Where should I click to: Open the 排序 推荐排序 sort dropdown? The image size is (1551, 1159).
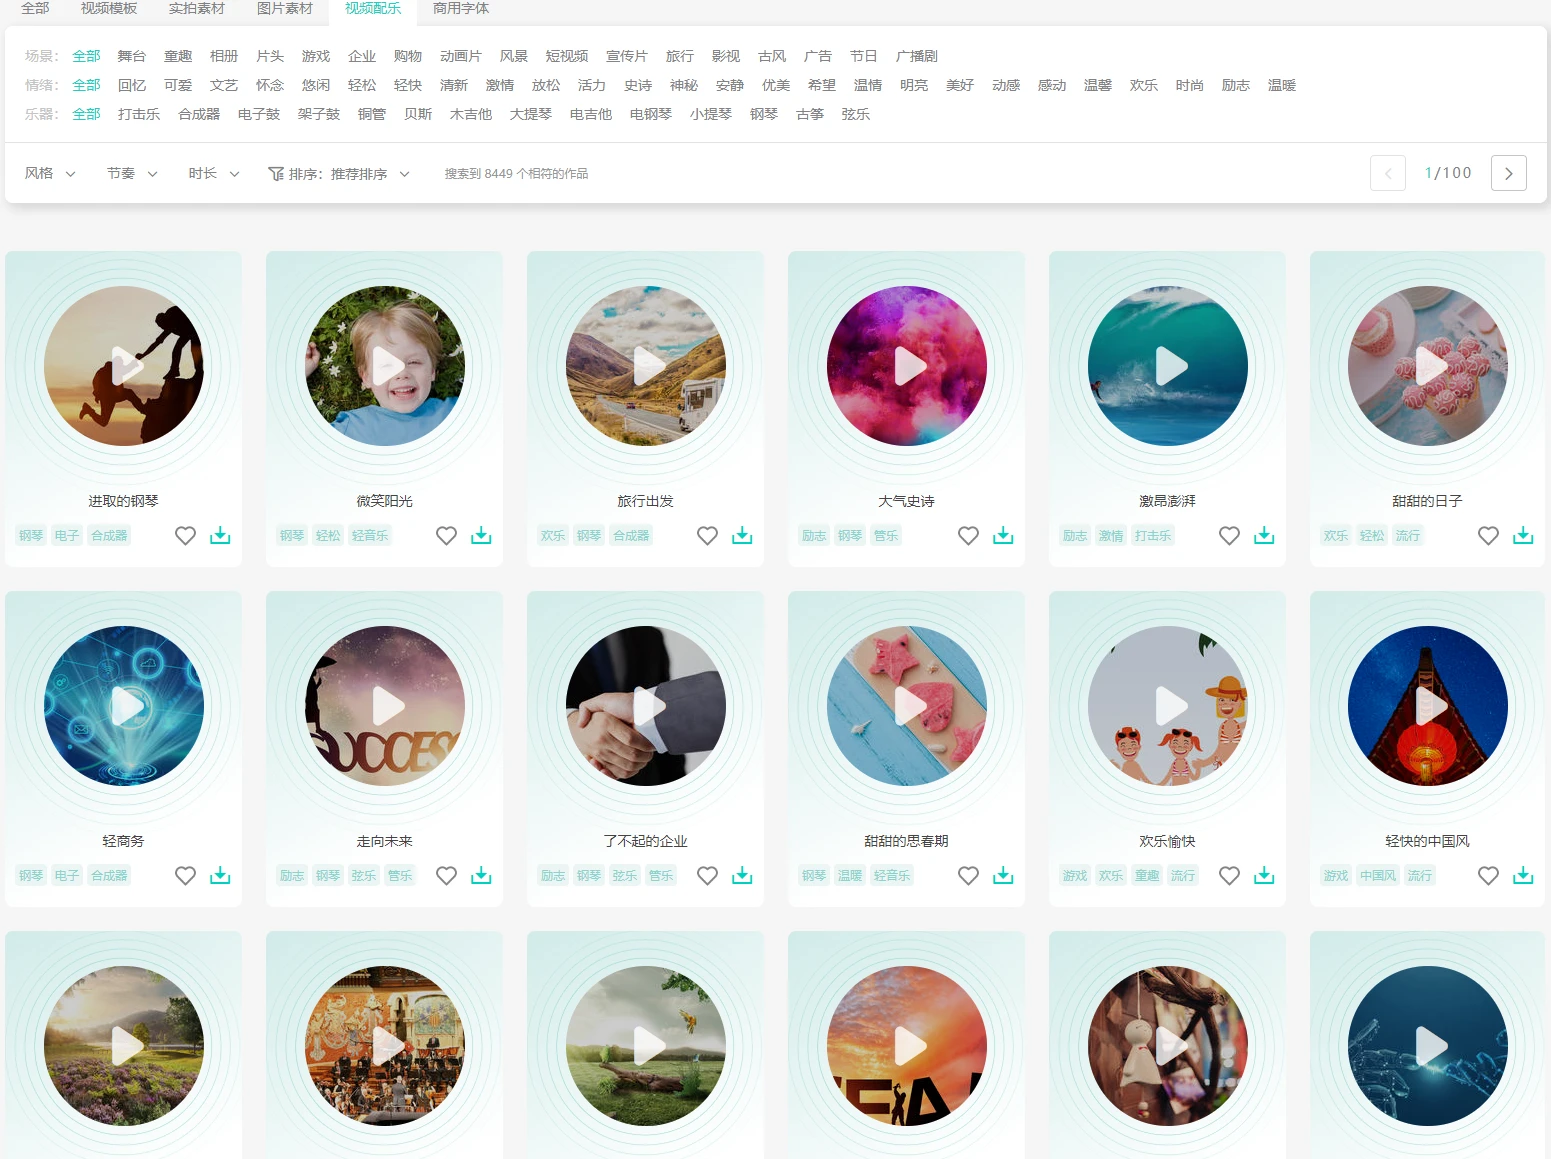[339, 174]
